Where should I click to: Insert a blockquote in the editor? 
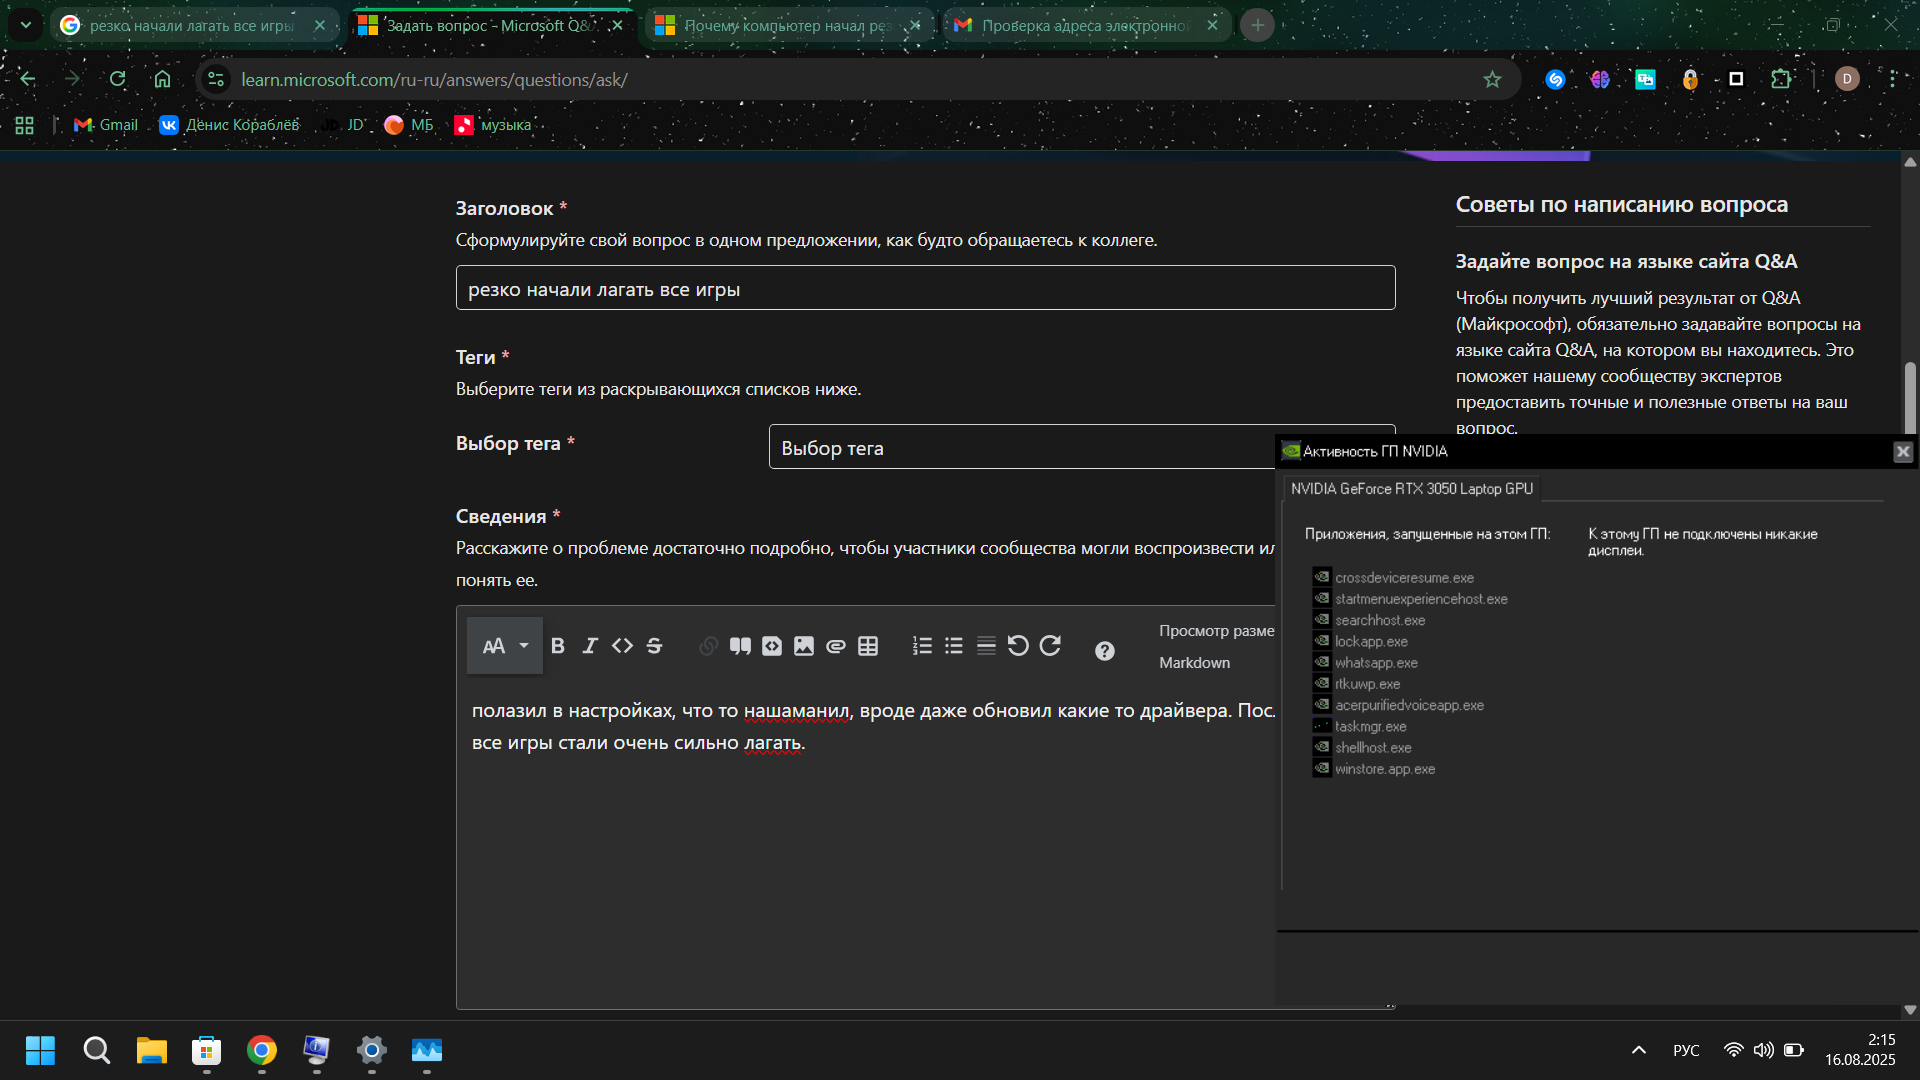click(x=740, y=646)
